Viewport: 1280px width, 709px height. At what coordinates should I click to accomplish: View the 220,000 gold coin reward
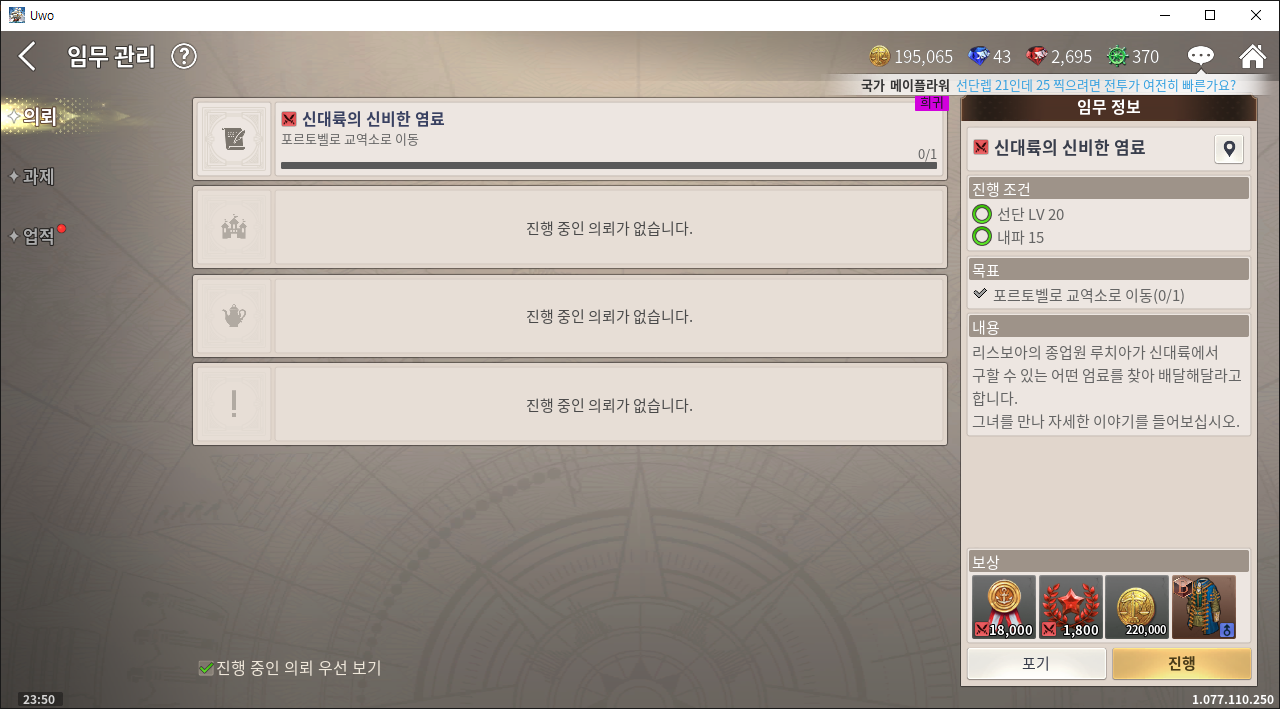point(1137,607)
